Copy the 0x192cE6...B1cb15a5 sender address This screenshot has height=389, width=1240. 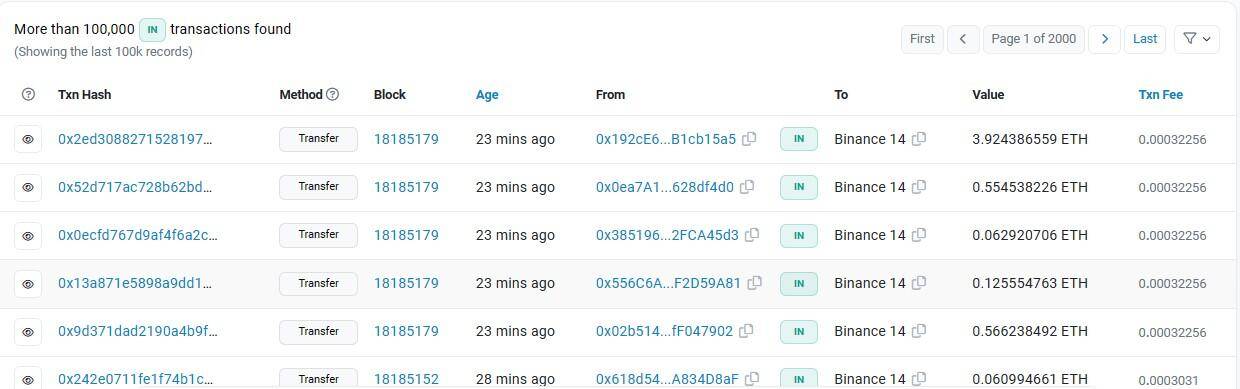[x=749, y=139]
